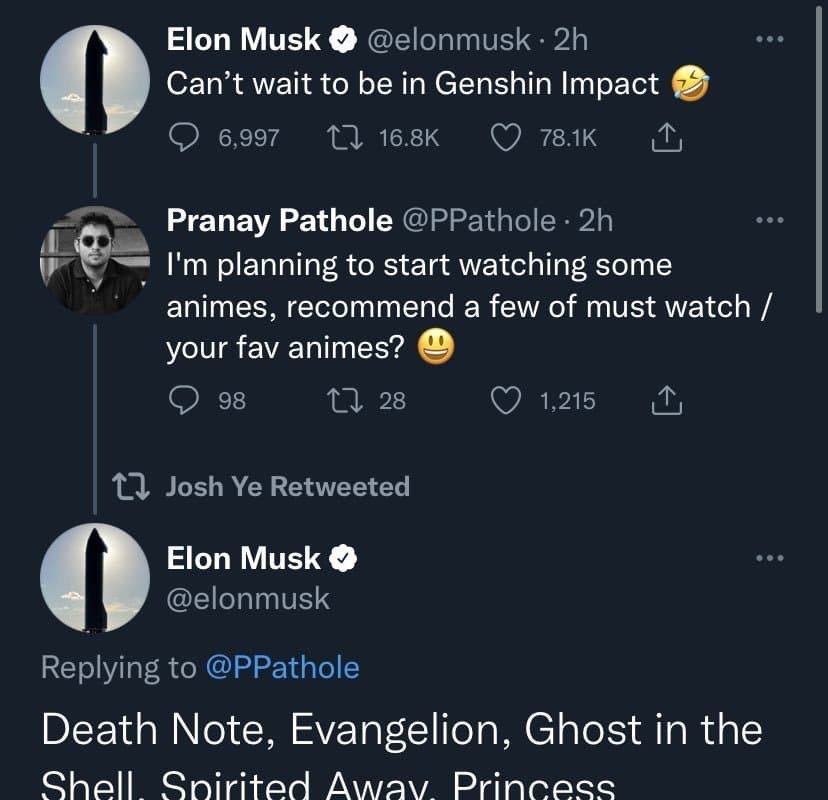Click the @PPathole mention link

[x=282, y=667]
